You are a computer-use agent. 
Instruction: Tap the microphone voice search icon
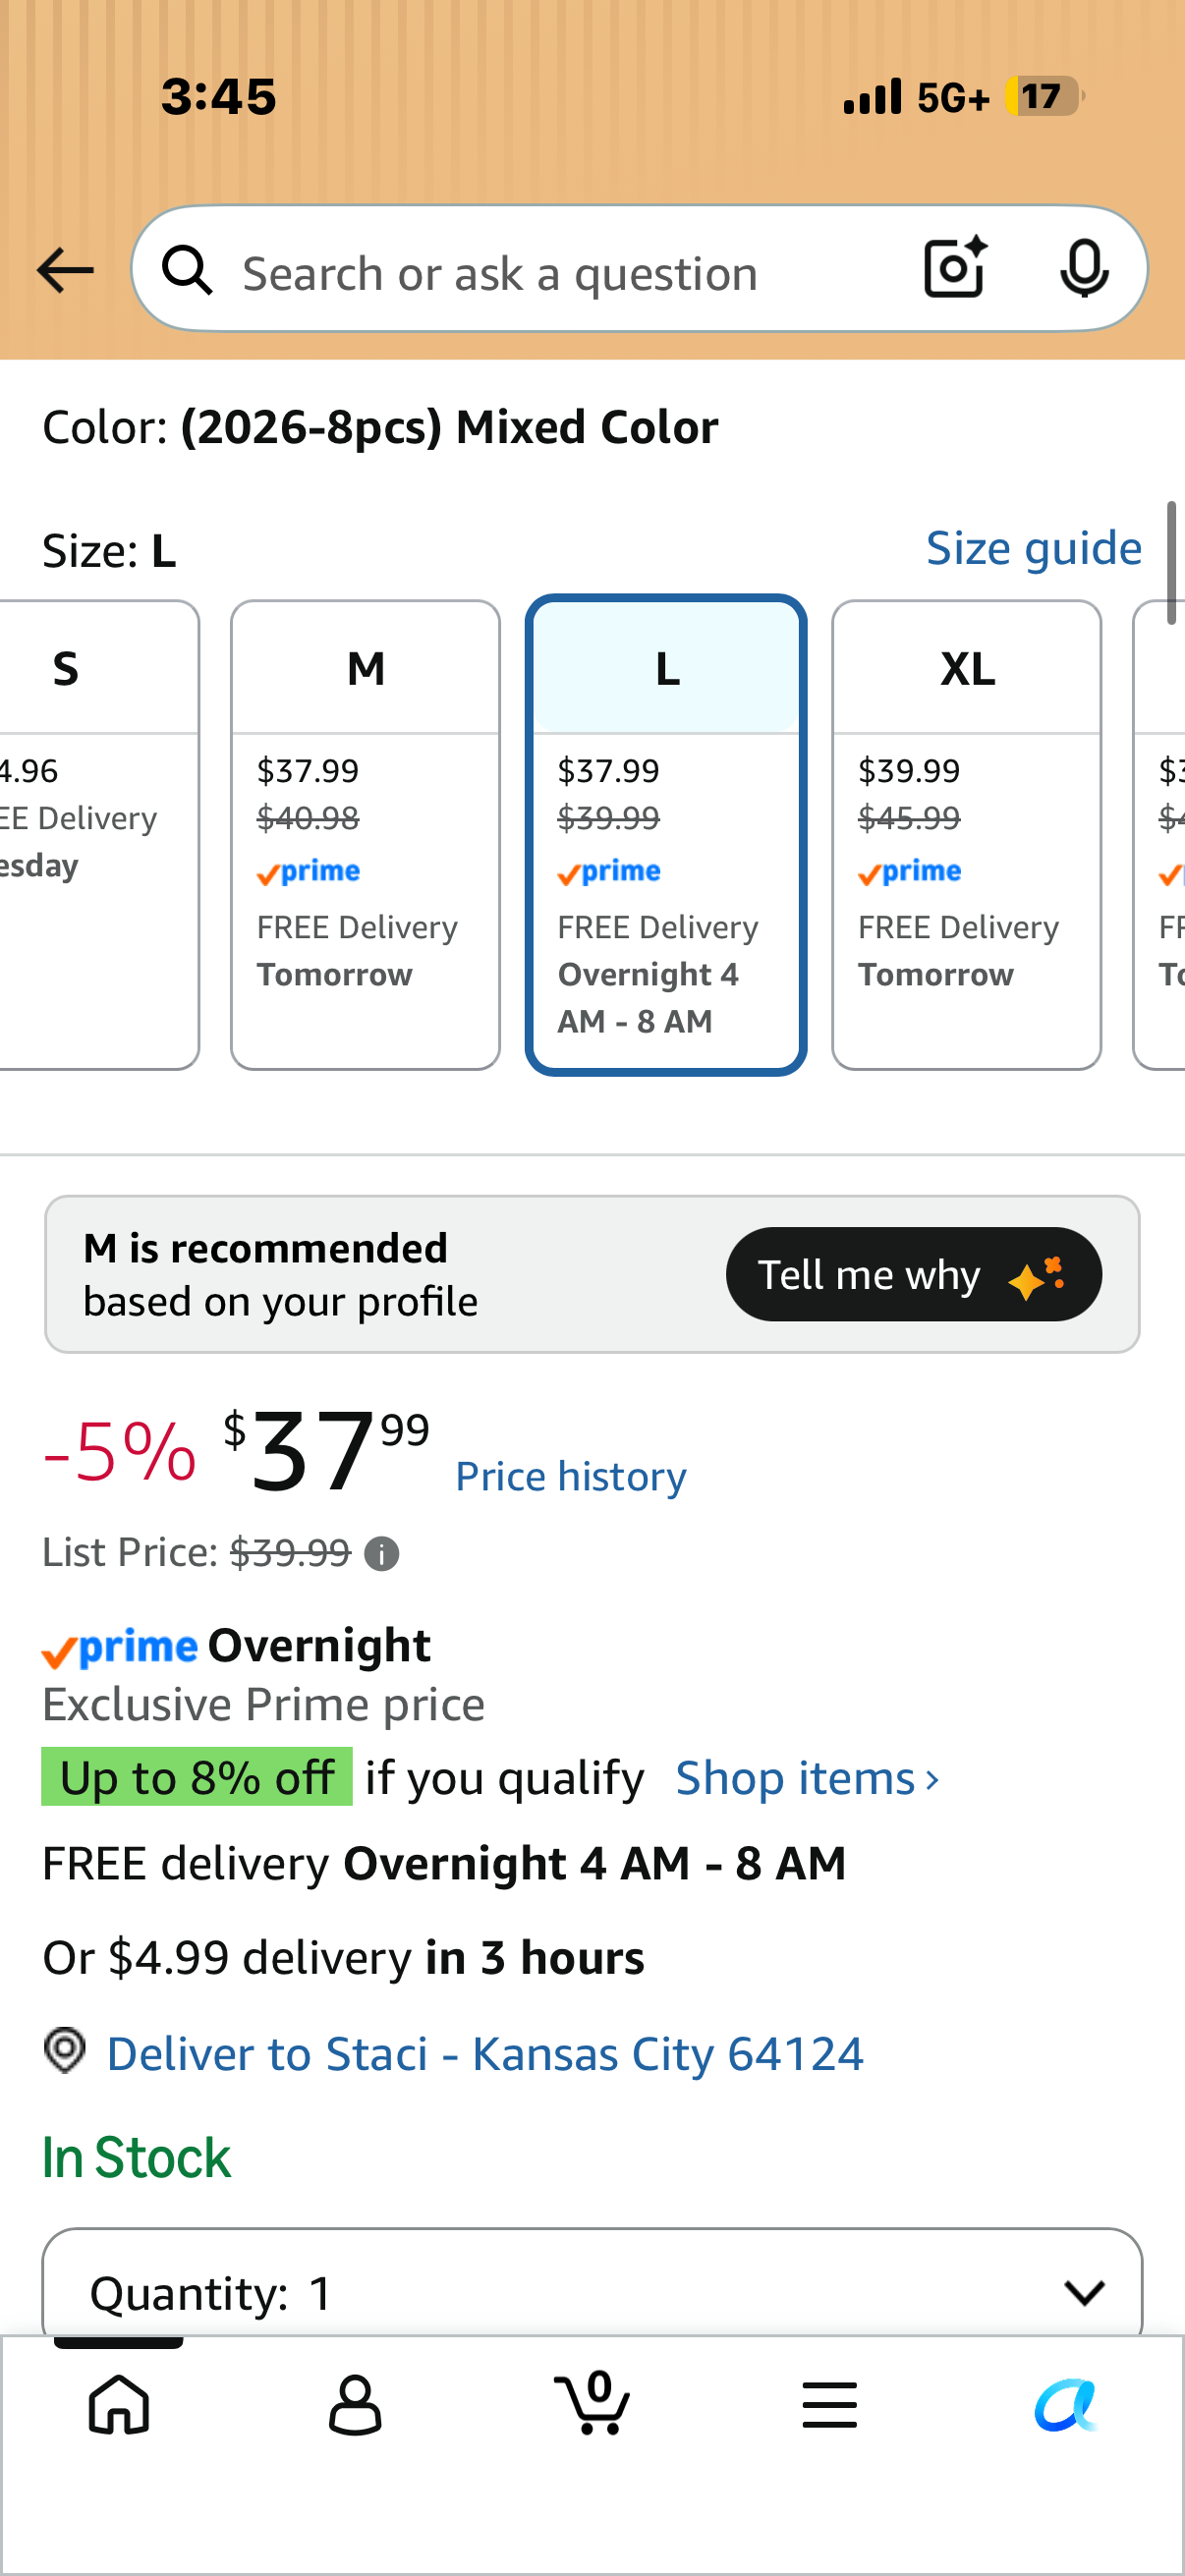coord(1084,268)
